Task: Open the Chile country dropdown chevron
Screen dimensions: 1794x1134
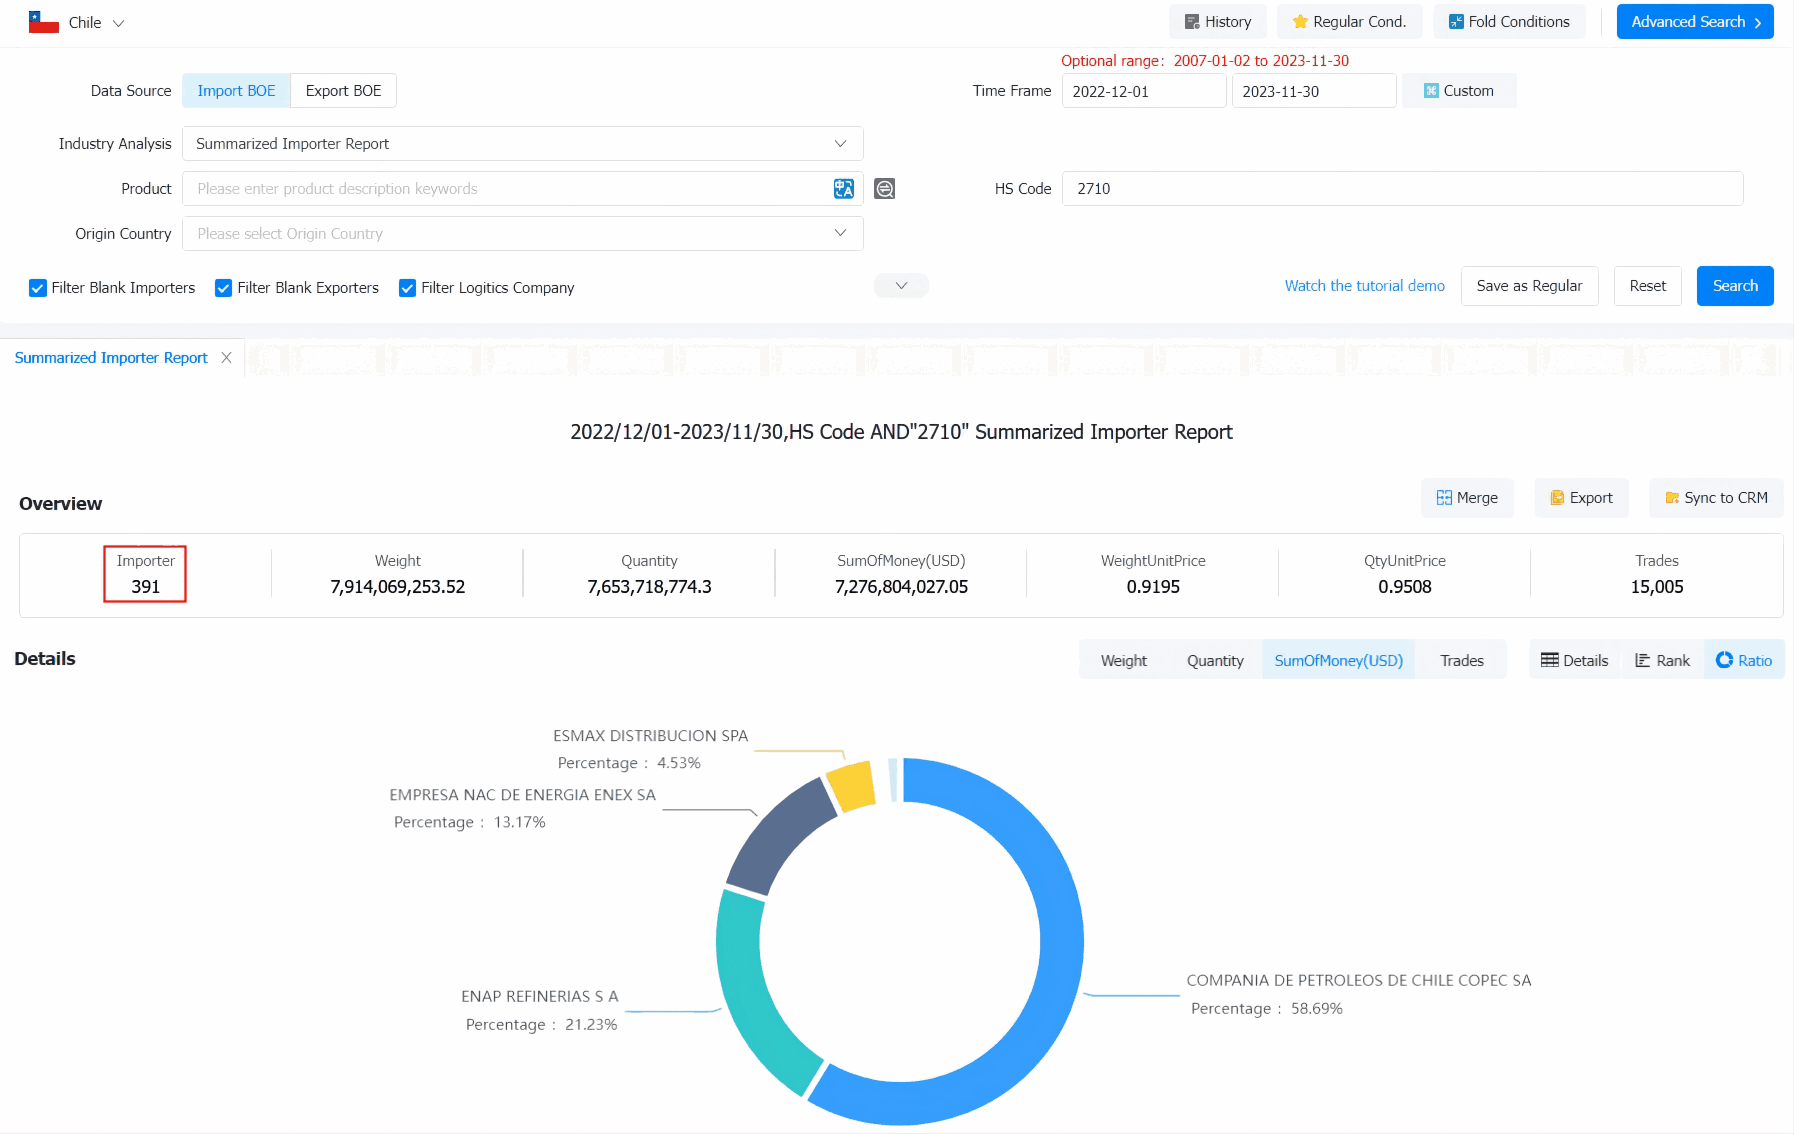Action: (118, 23)
